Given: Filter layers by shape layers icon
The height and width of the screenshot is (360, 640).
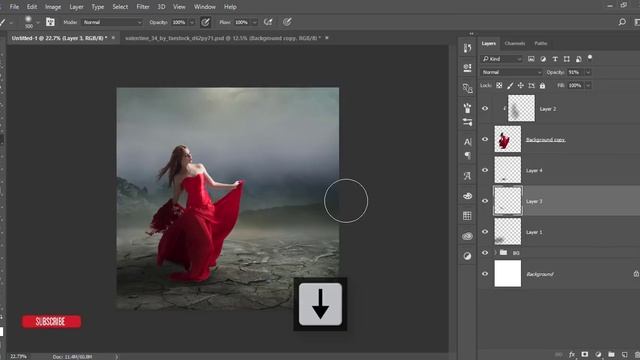Looking at the screenshot, I should click(x=567, y=59).
